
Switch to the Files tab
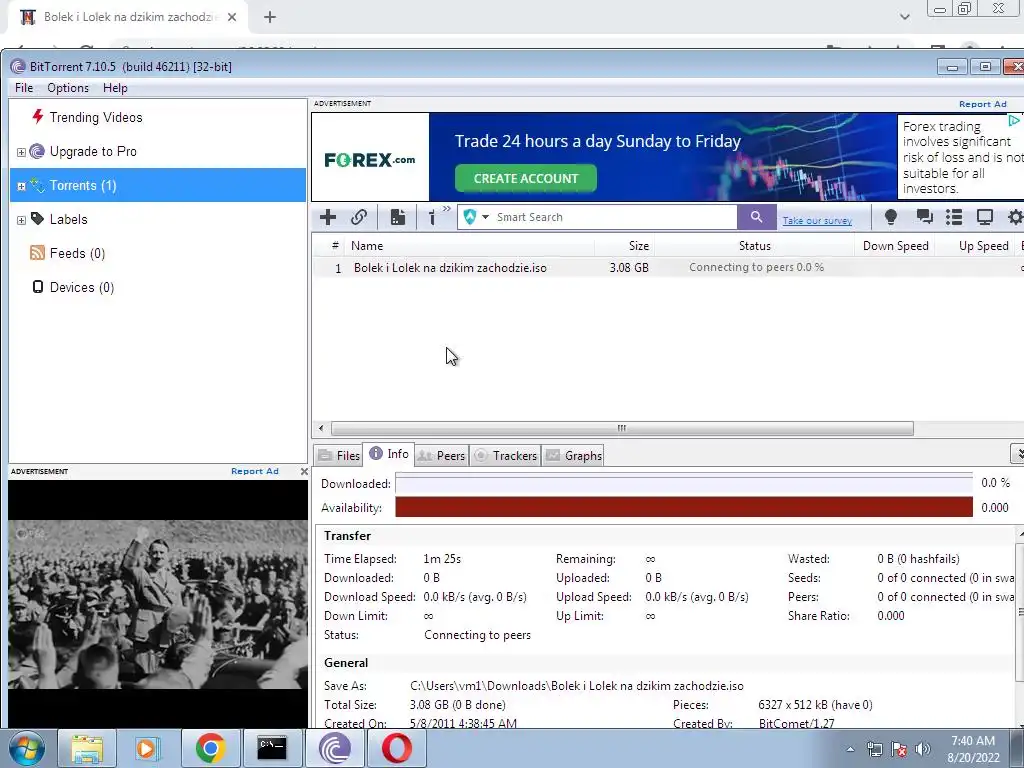[x=338, y=455]
